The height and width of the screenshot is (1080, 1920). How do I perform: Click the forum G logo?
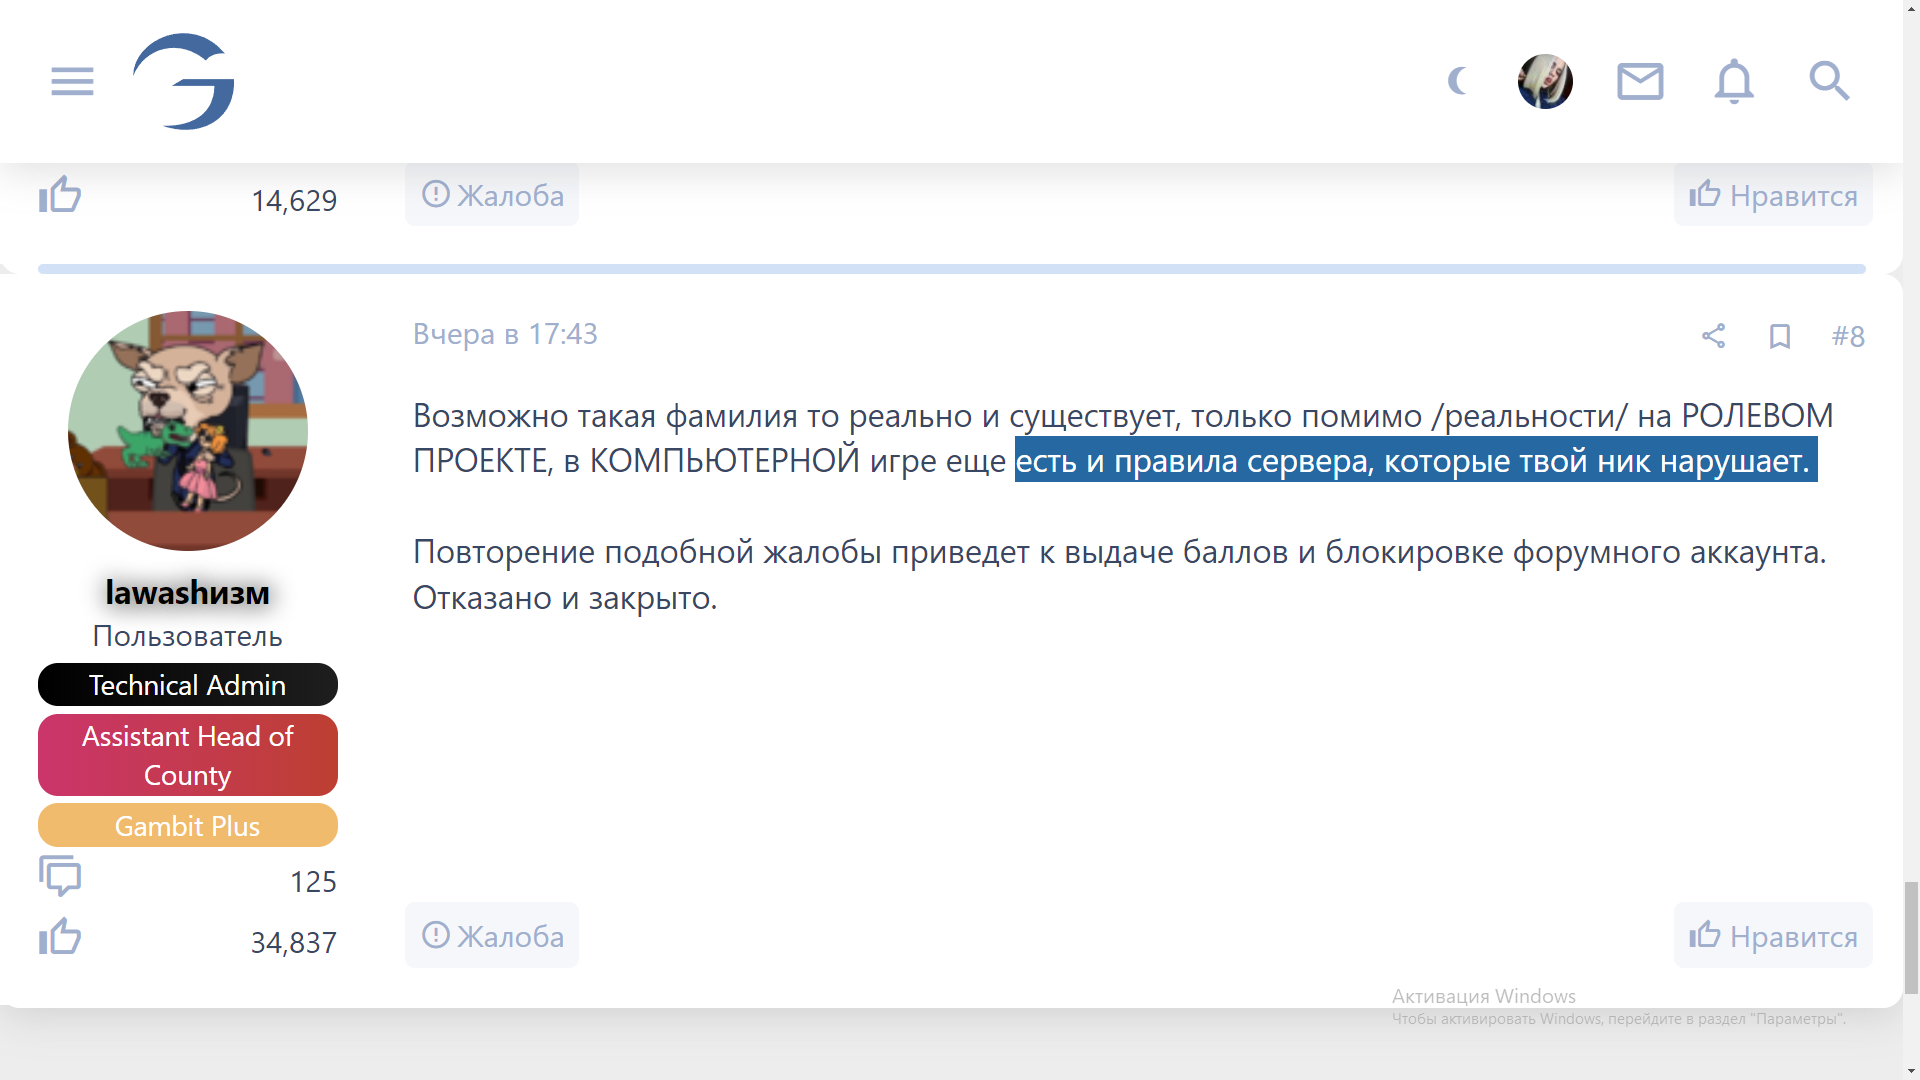tap(184, 81)
